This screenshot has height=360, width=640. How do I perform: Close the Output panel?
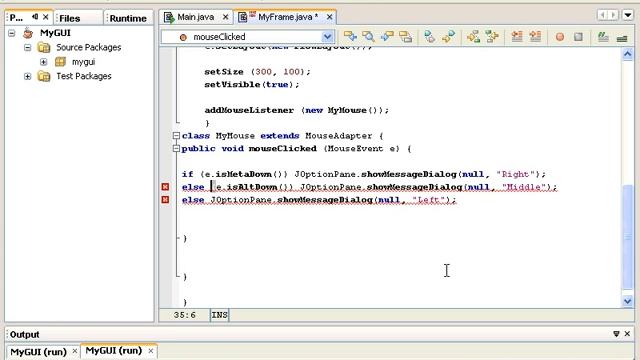click(628, 334)
